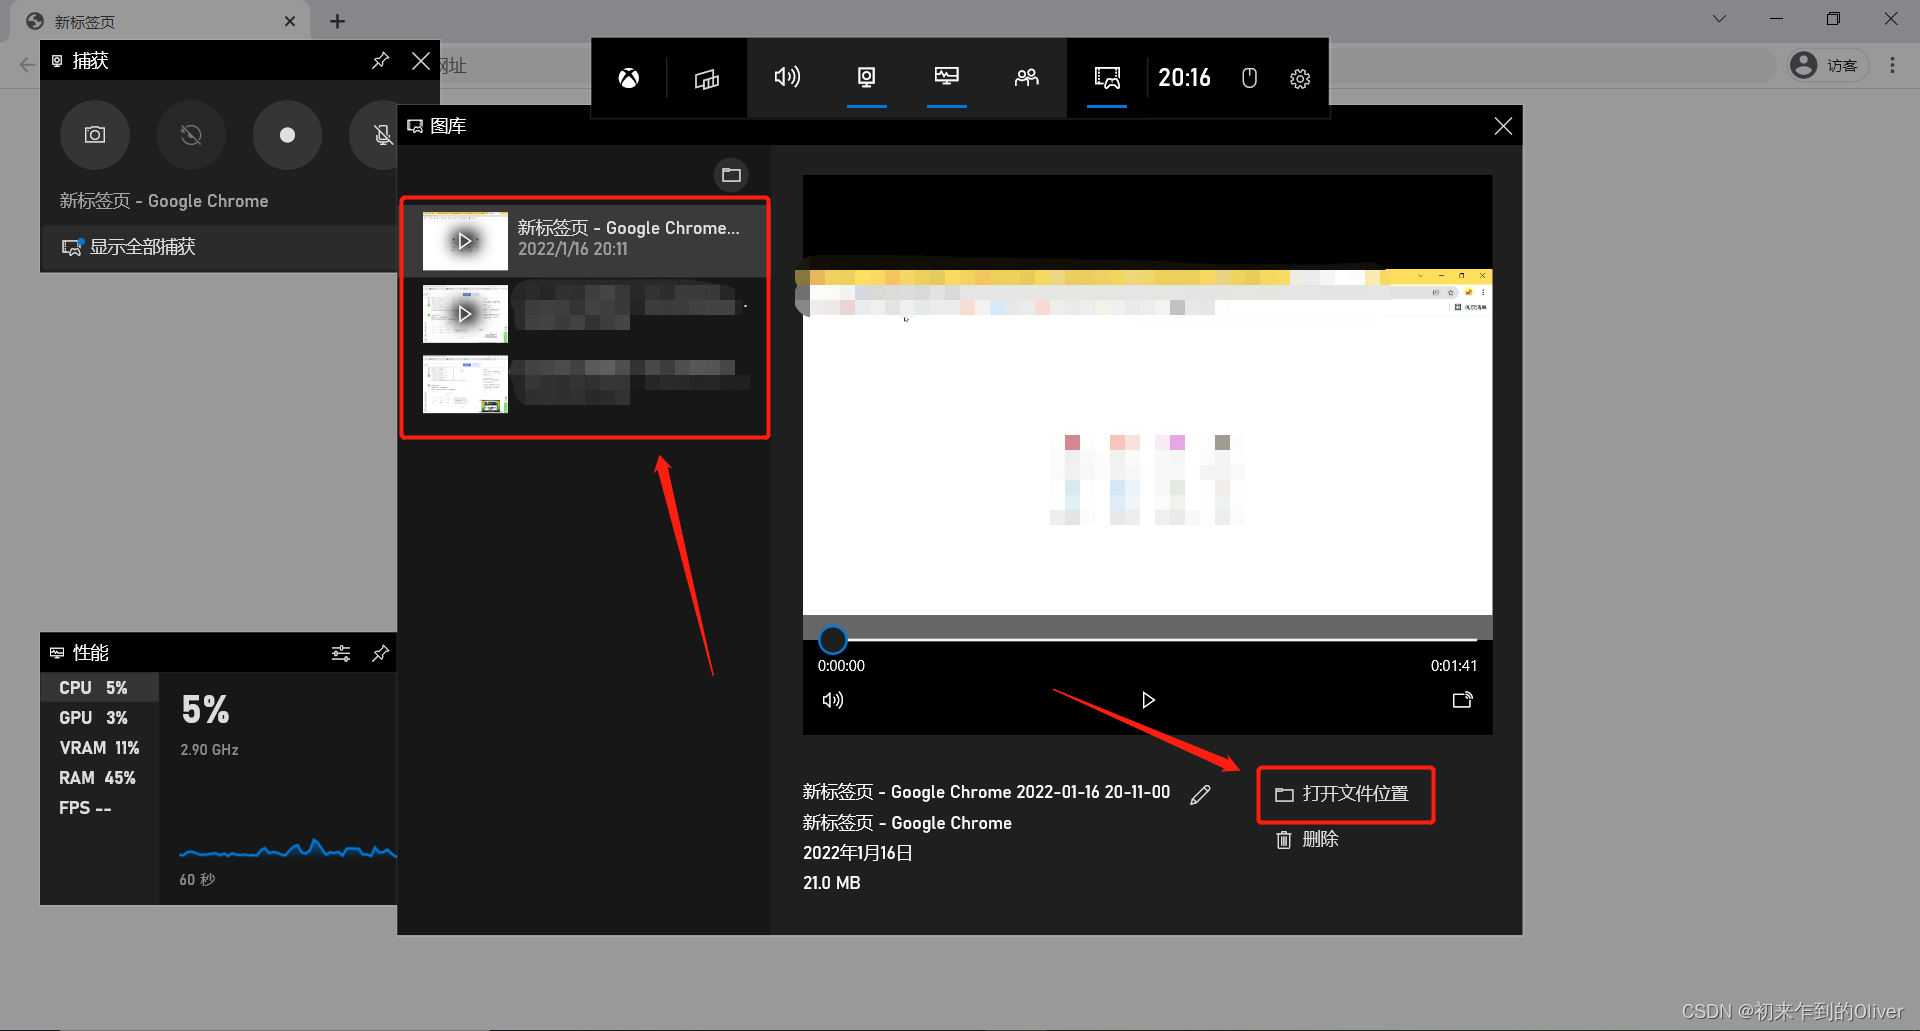Select the FPS performance tab
The width and height of the screenshot is (1920, 1031).
point(99,808)
